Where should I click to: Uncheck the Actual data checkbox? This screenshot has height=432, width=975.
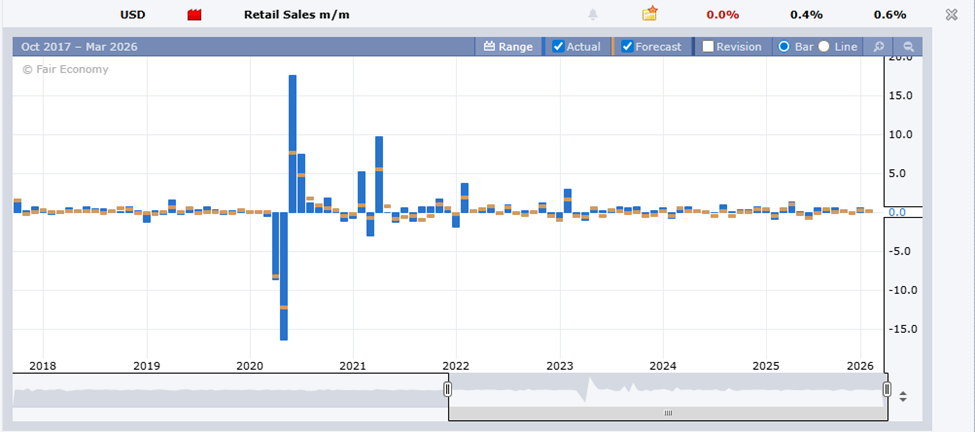558,47
